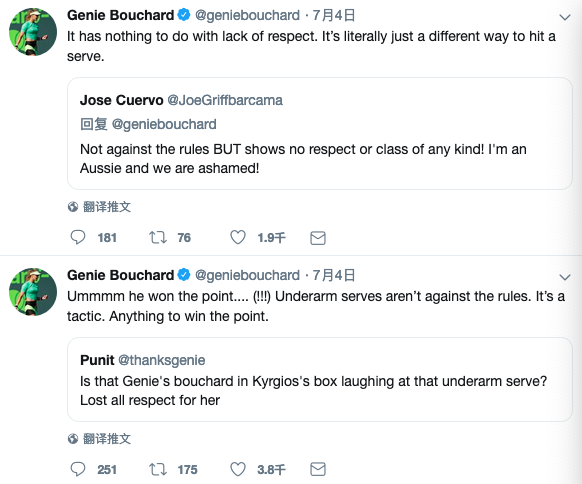Open Genie Bouchard avatar on second tweet
The image size is (582, 484).
(33, 292)
